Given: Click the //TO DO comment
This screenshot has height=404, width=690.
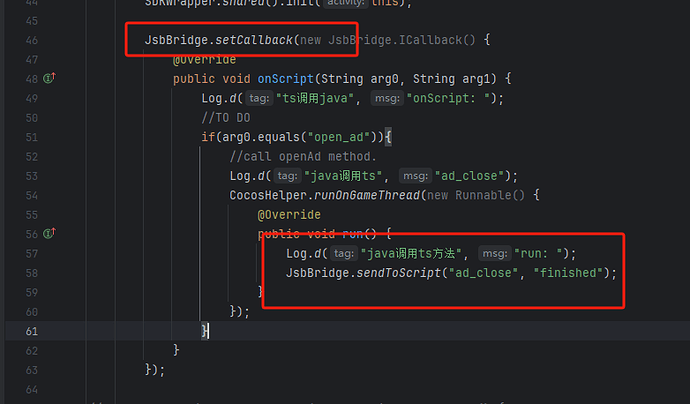Looking at the screenshot, I should click(x=226, y=118).
